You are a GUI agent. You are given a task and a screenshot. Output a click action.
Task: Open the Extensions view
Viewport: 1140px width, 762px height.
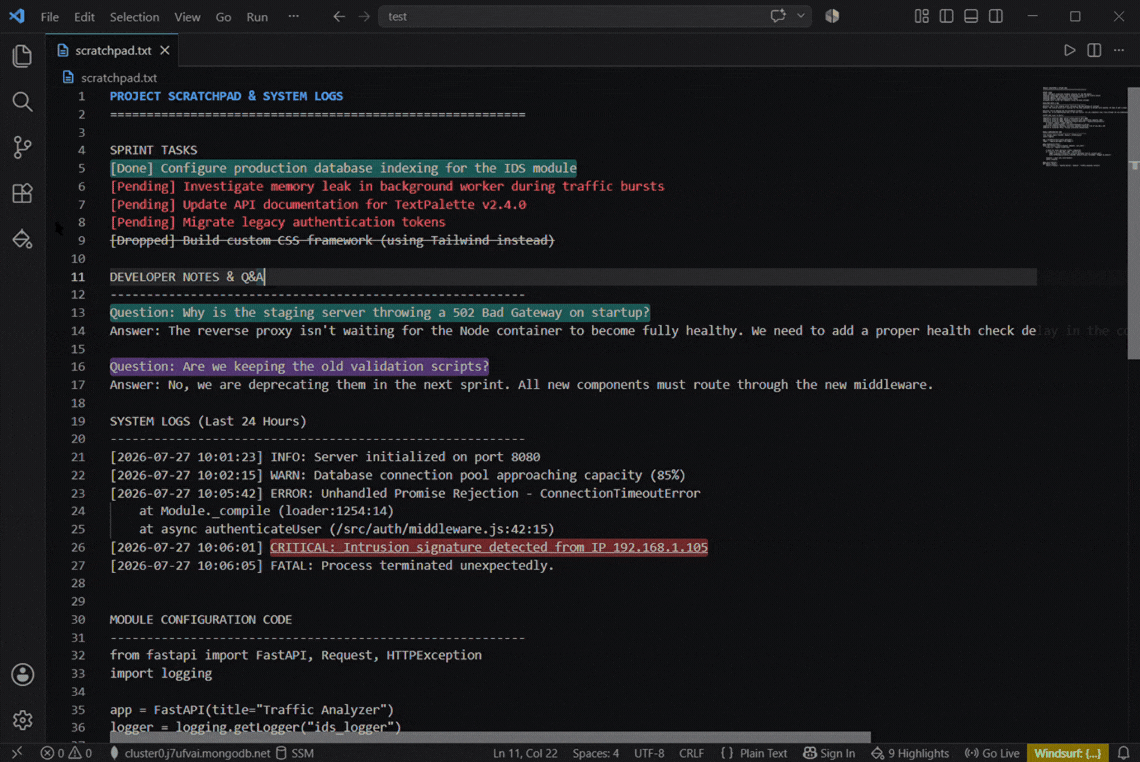point(23,193)
